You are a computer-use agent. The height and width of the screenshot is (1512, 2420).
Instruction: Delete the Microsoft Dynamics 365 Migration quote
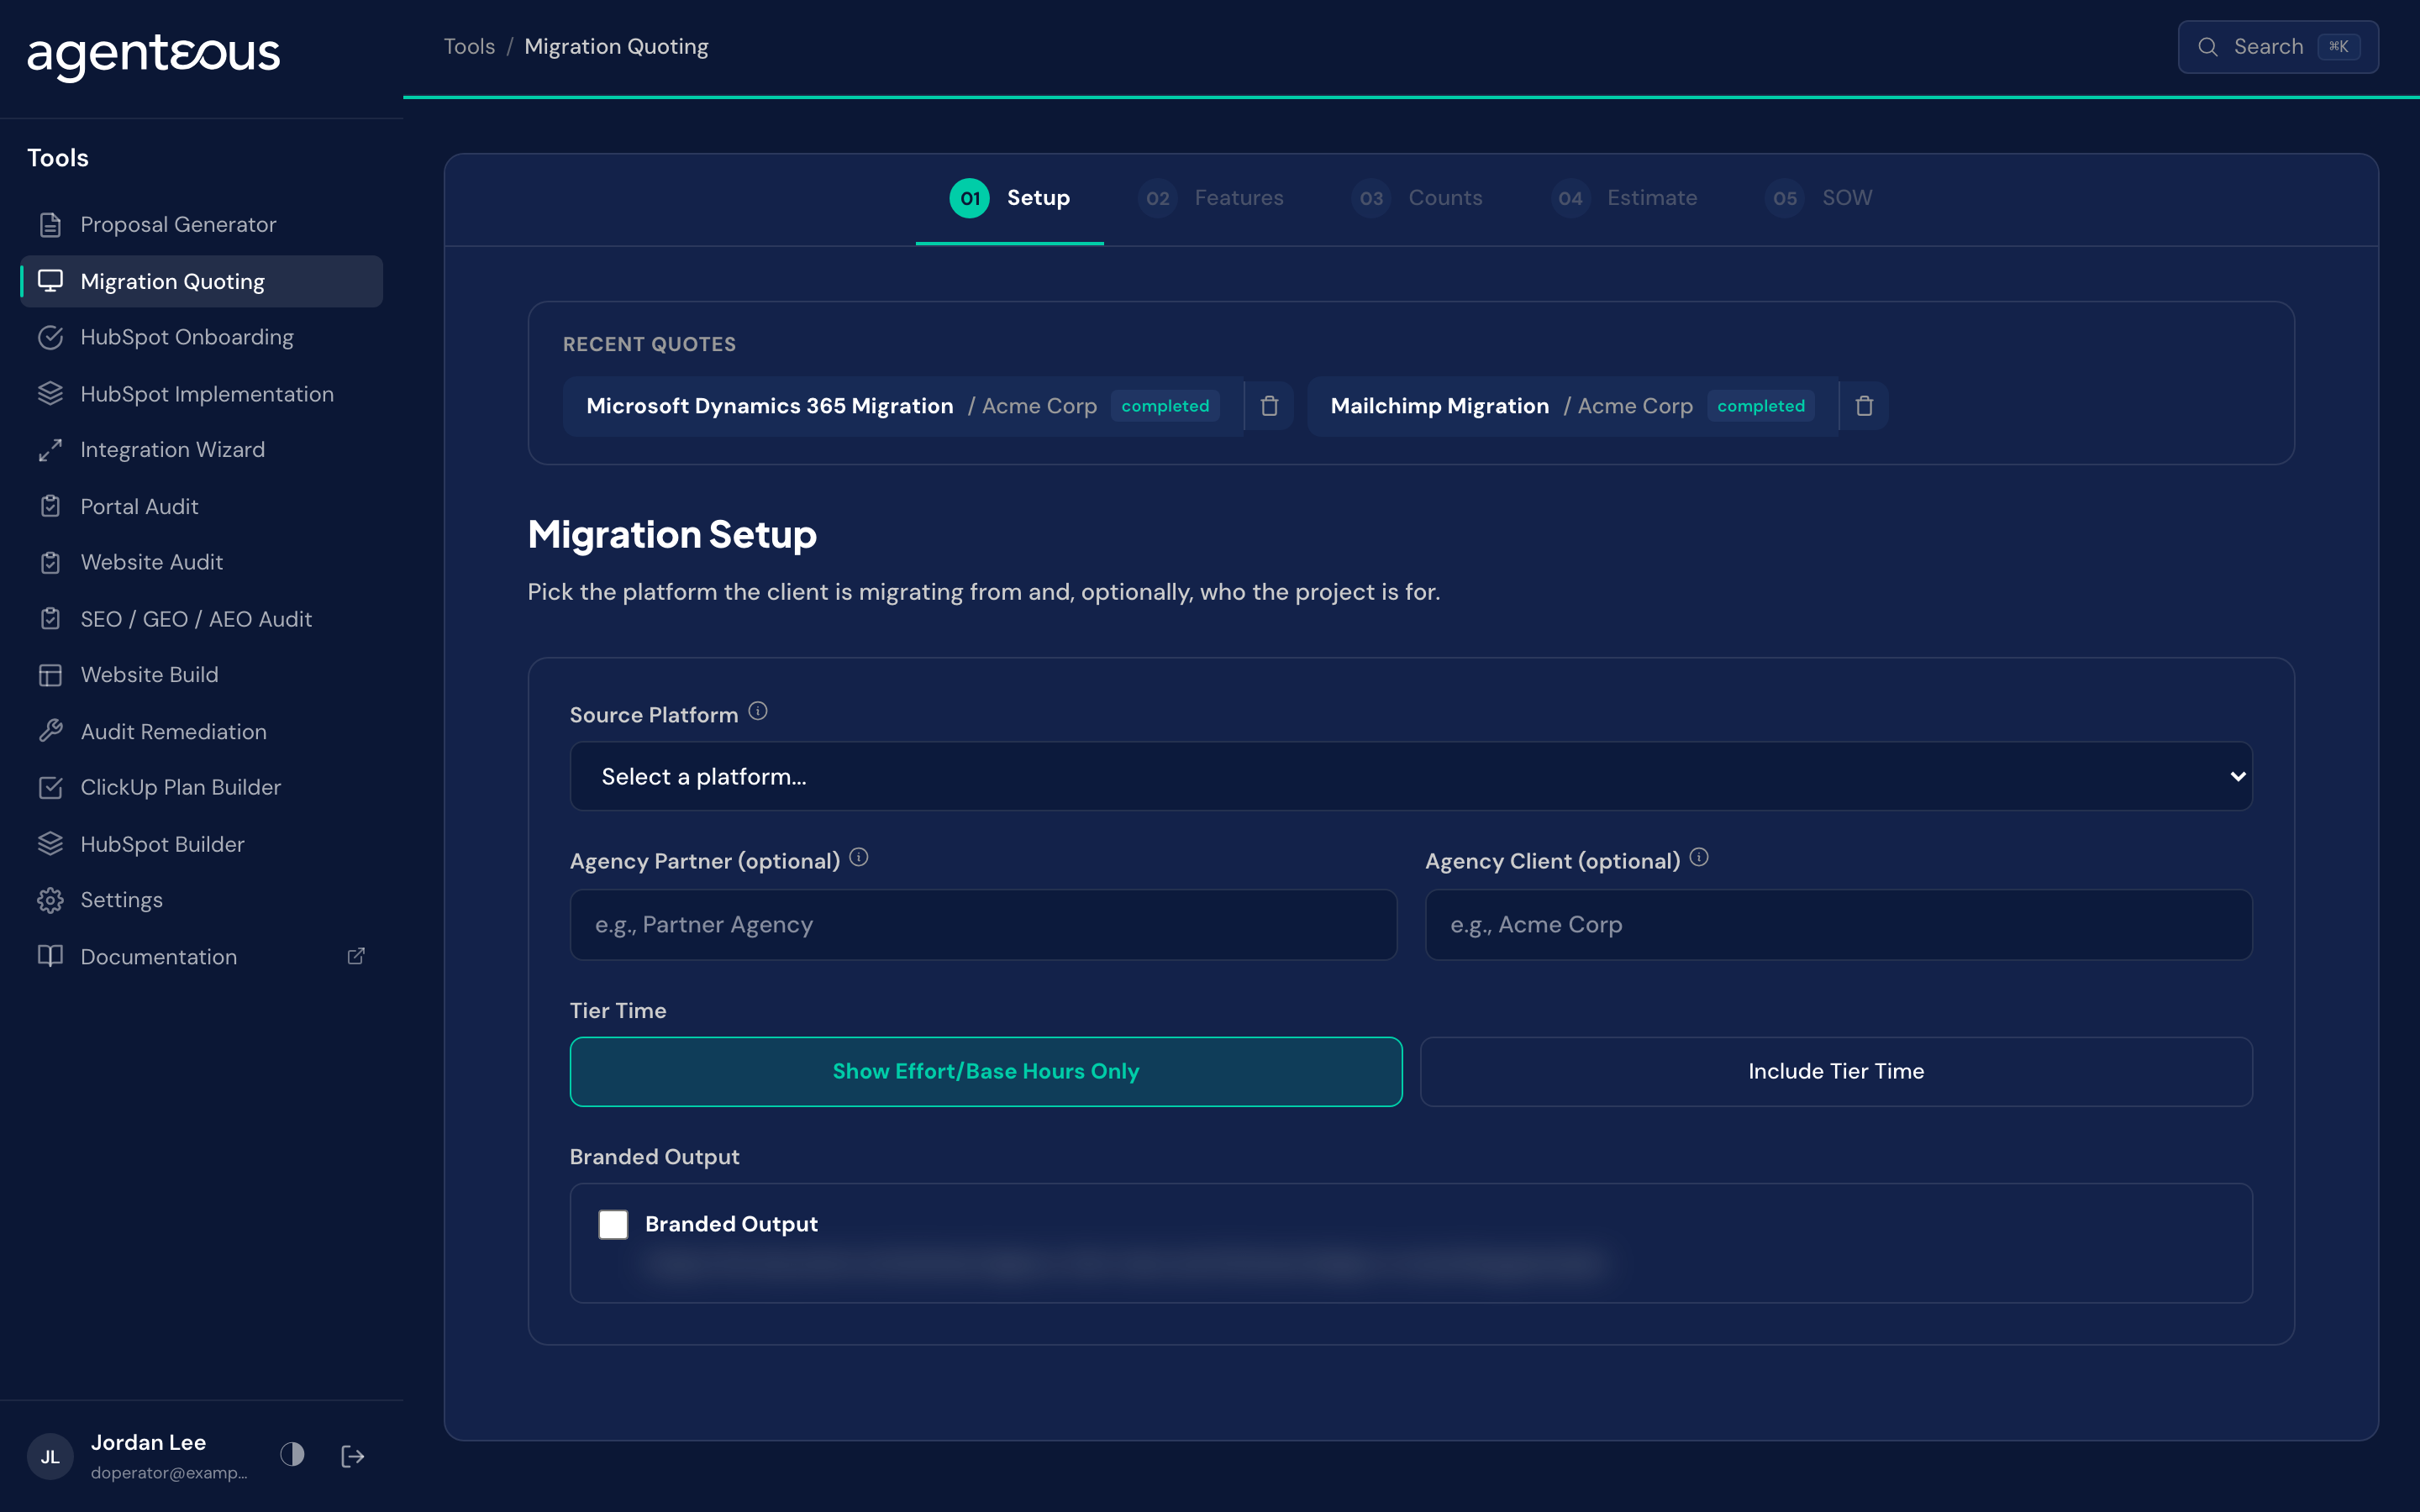(1269, 406)
